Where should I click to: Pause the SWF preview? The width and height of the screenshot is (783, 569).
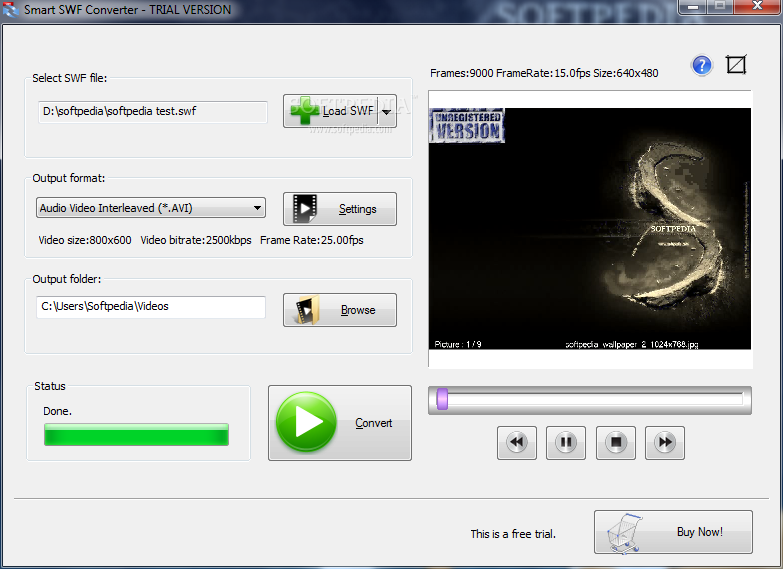point(566,442)
